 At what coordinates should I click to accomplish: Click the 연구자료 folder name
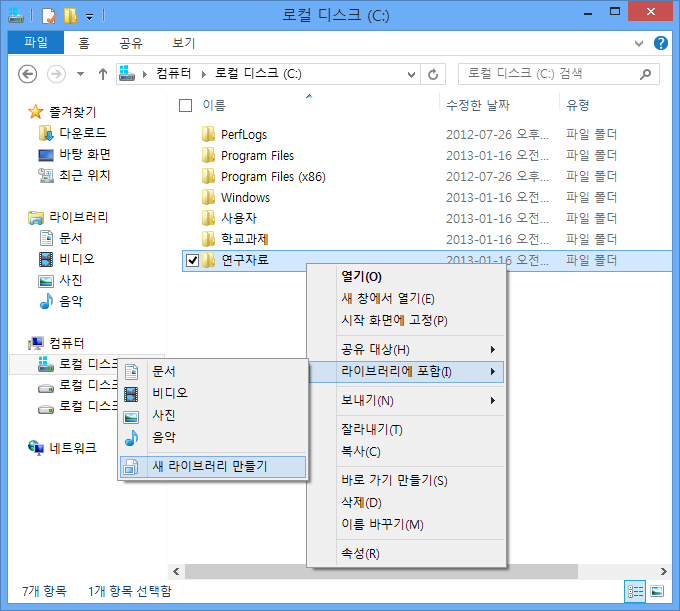(x=245, y=260)
